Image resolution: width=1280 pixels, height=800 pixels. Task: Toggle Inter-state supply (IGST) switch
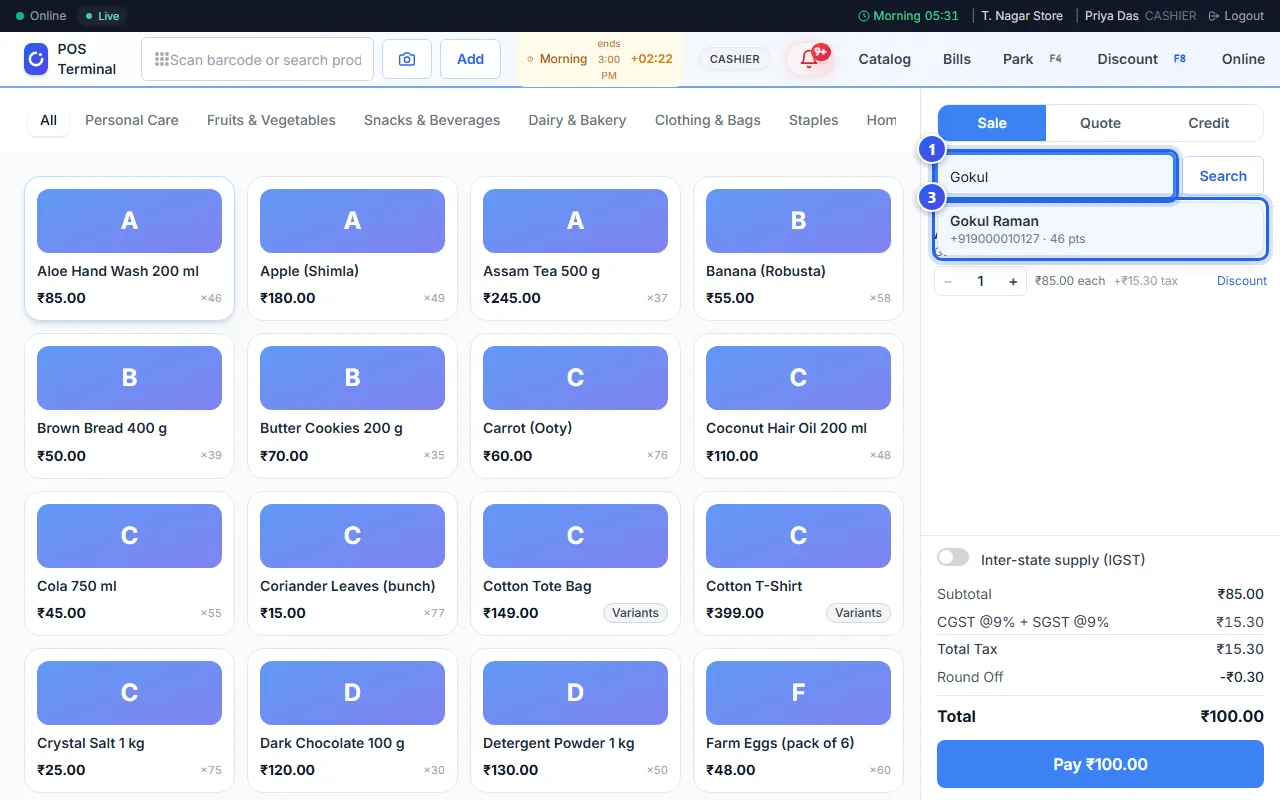[x=953, y=558]
